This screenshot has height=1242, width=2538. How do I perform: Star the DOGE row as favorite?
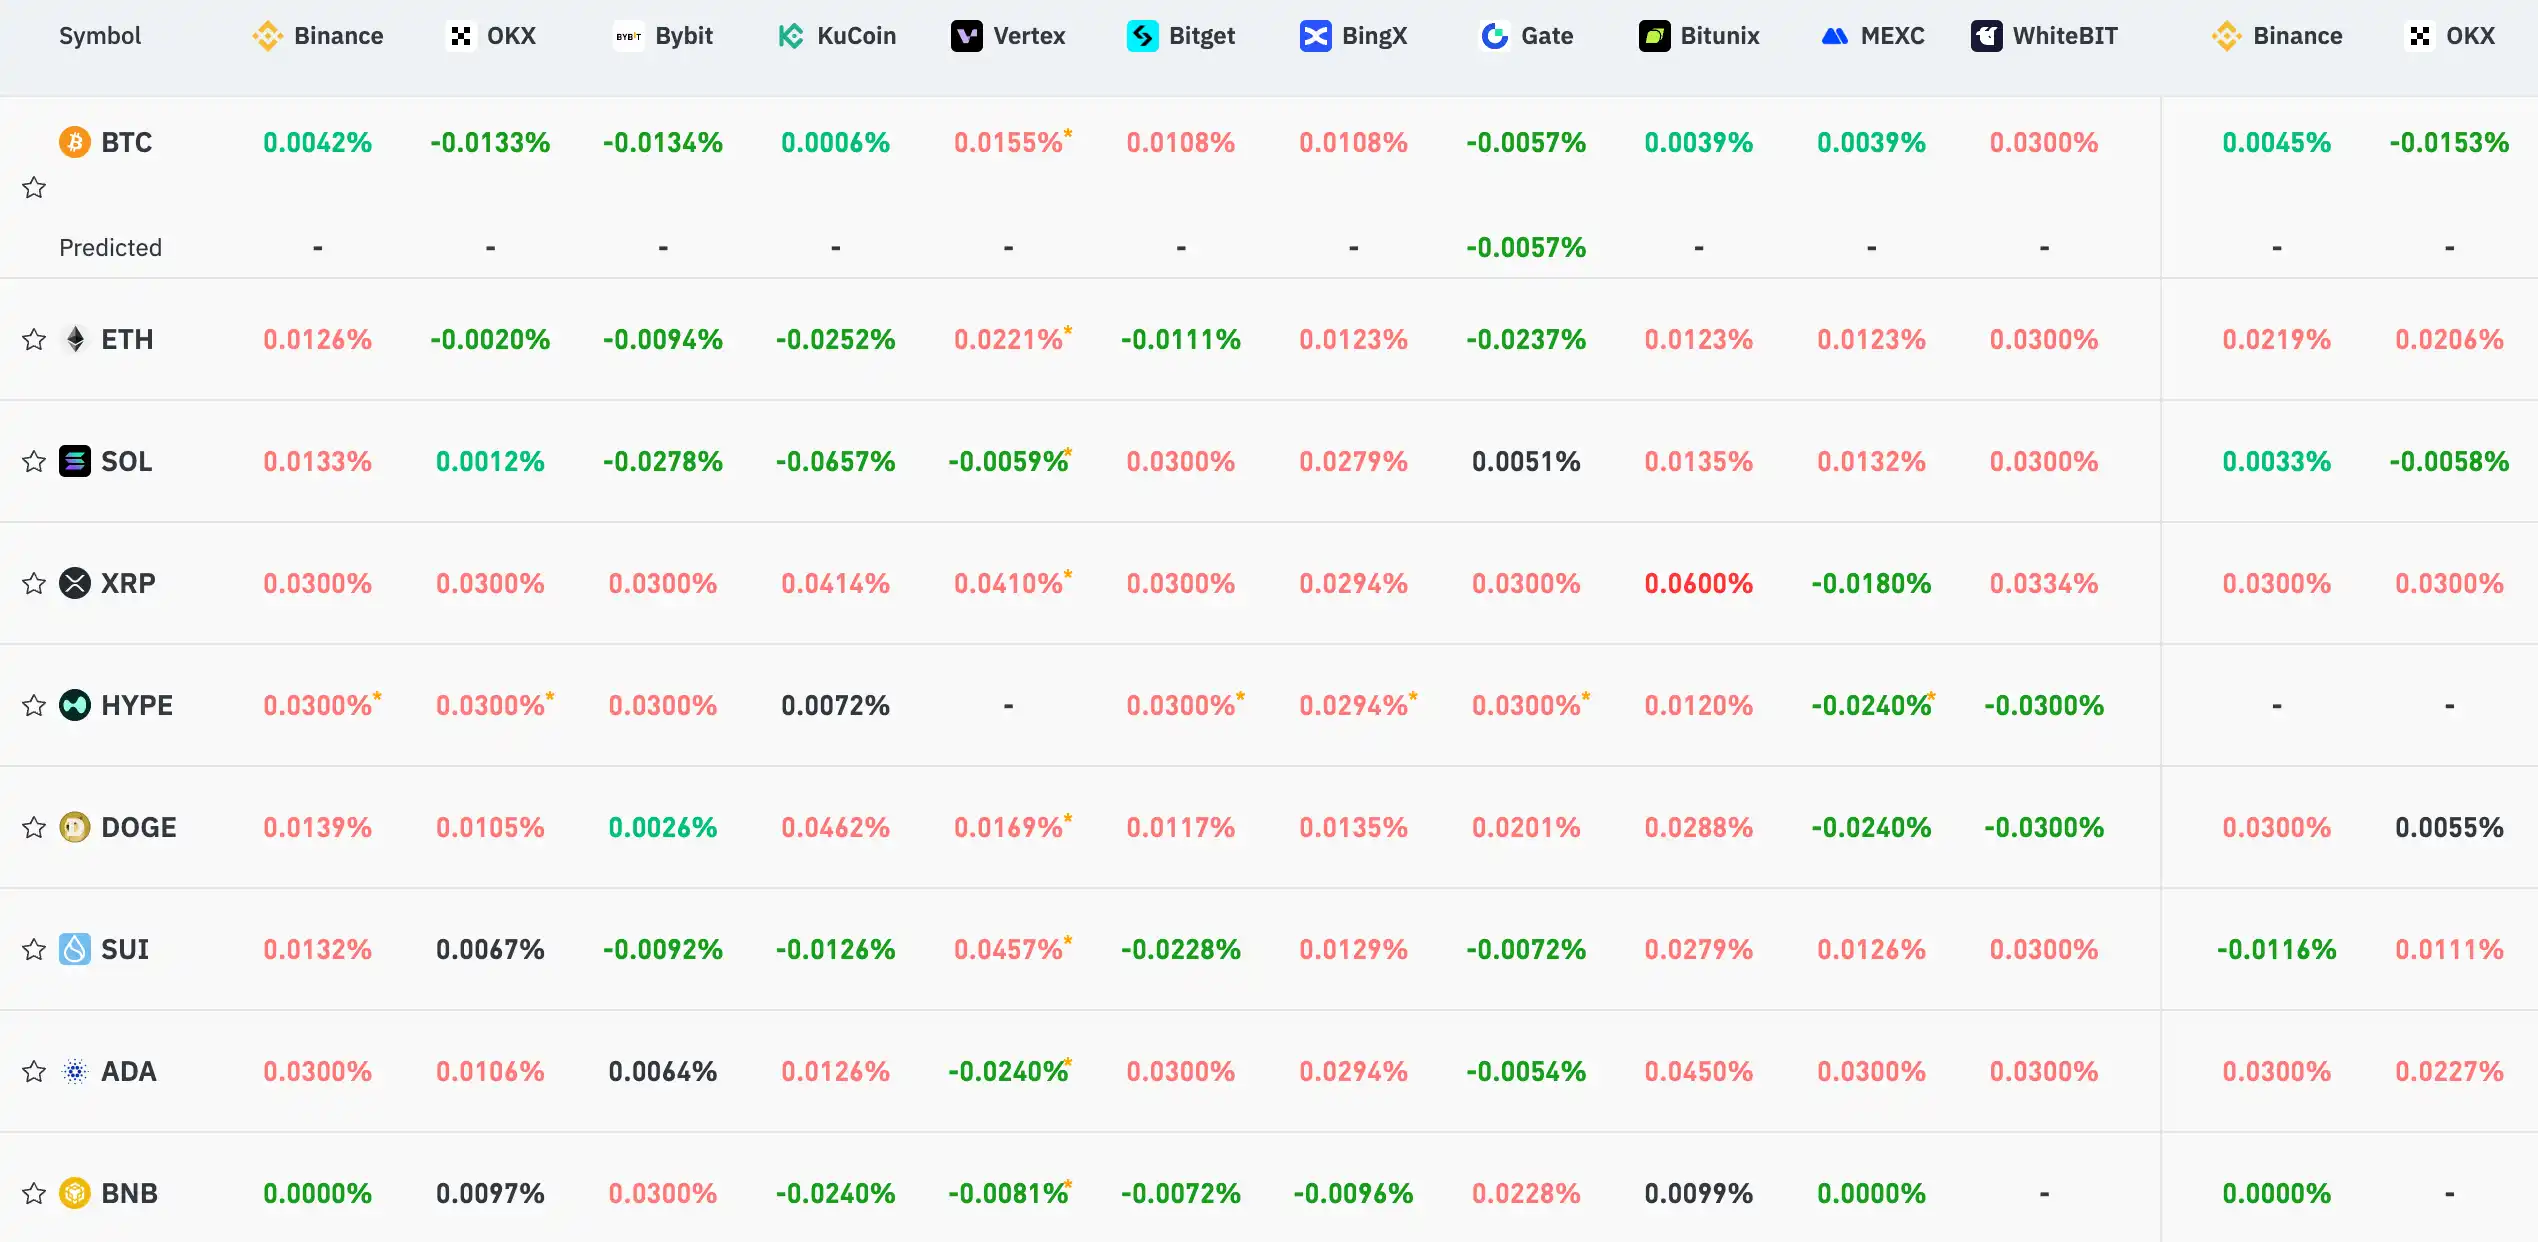click(34, 828)
